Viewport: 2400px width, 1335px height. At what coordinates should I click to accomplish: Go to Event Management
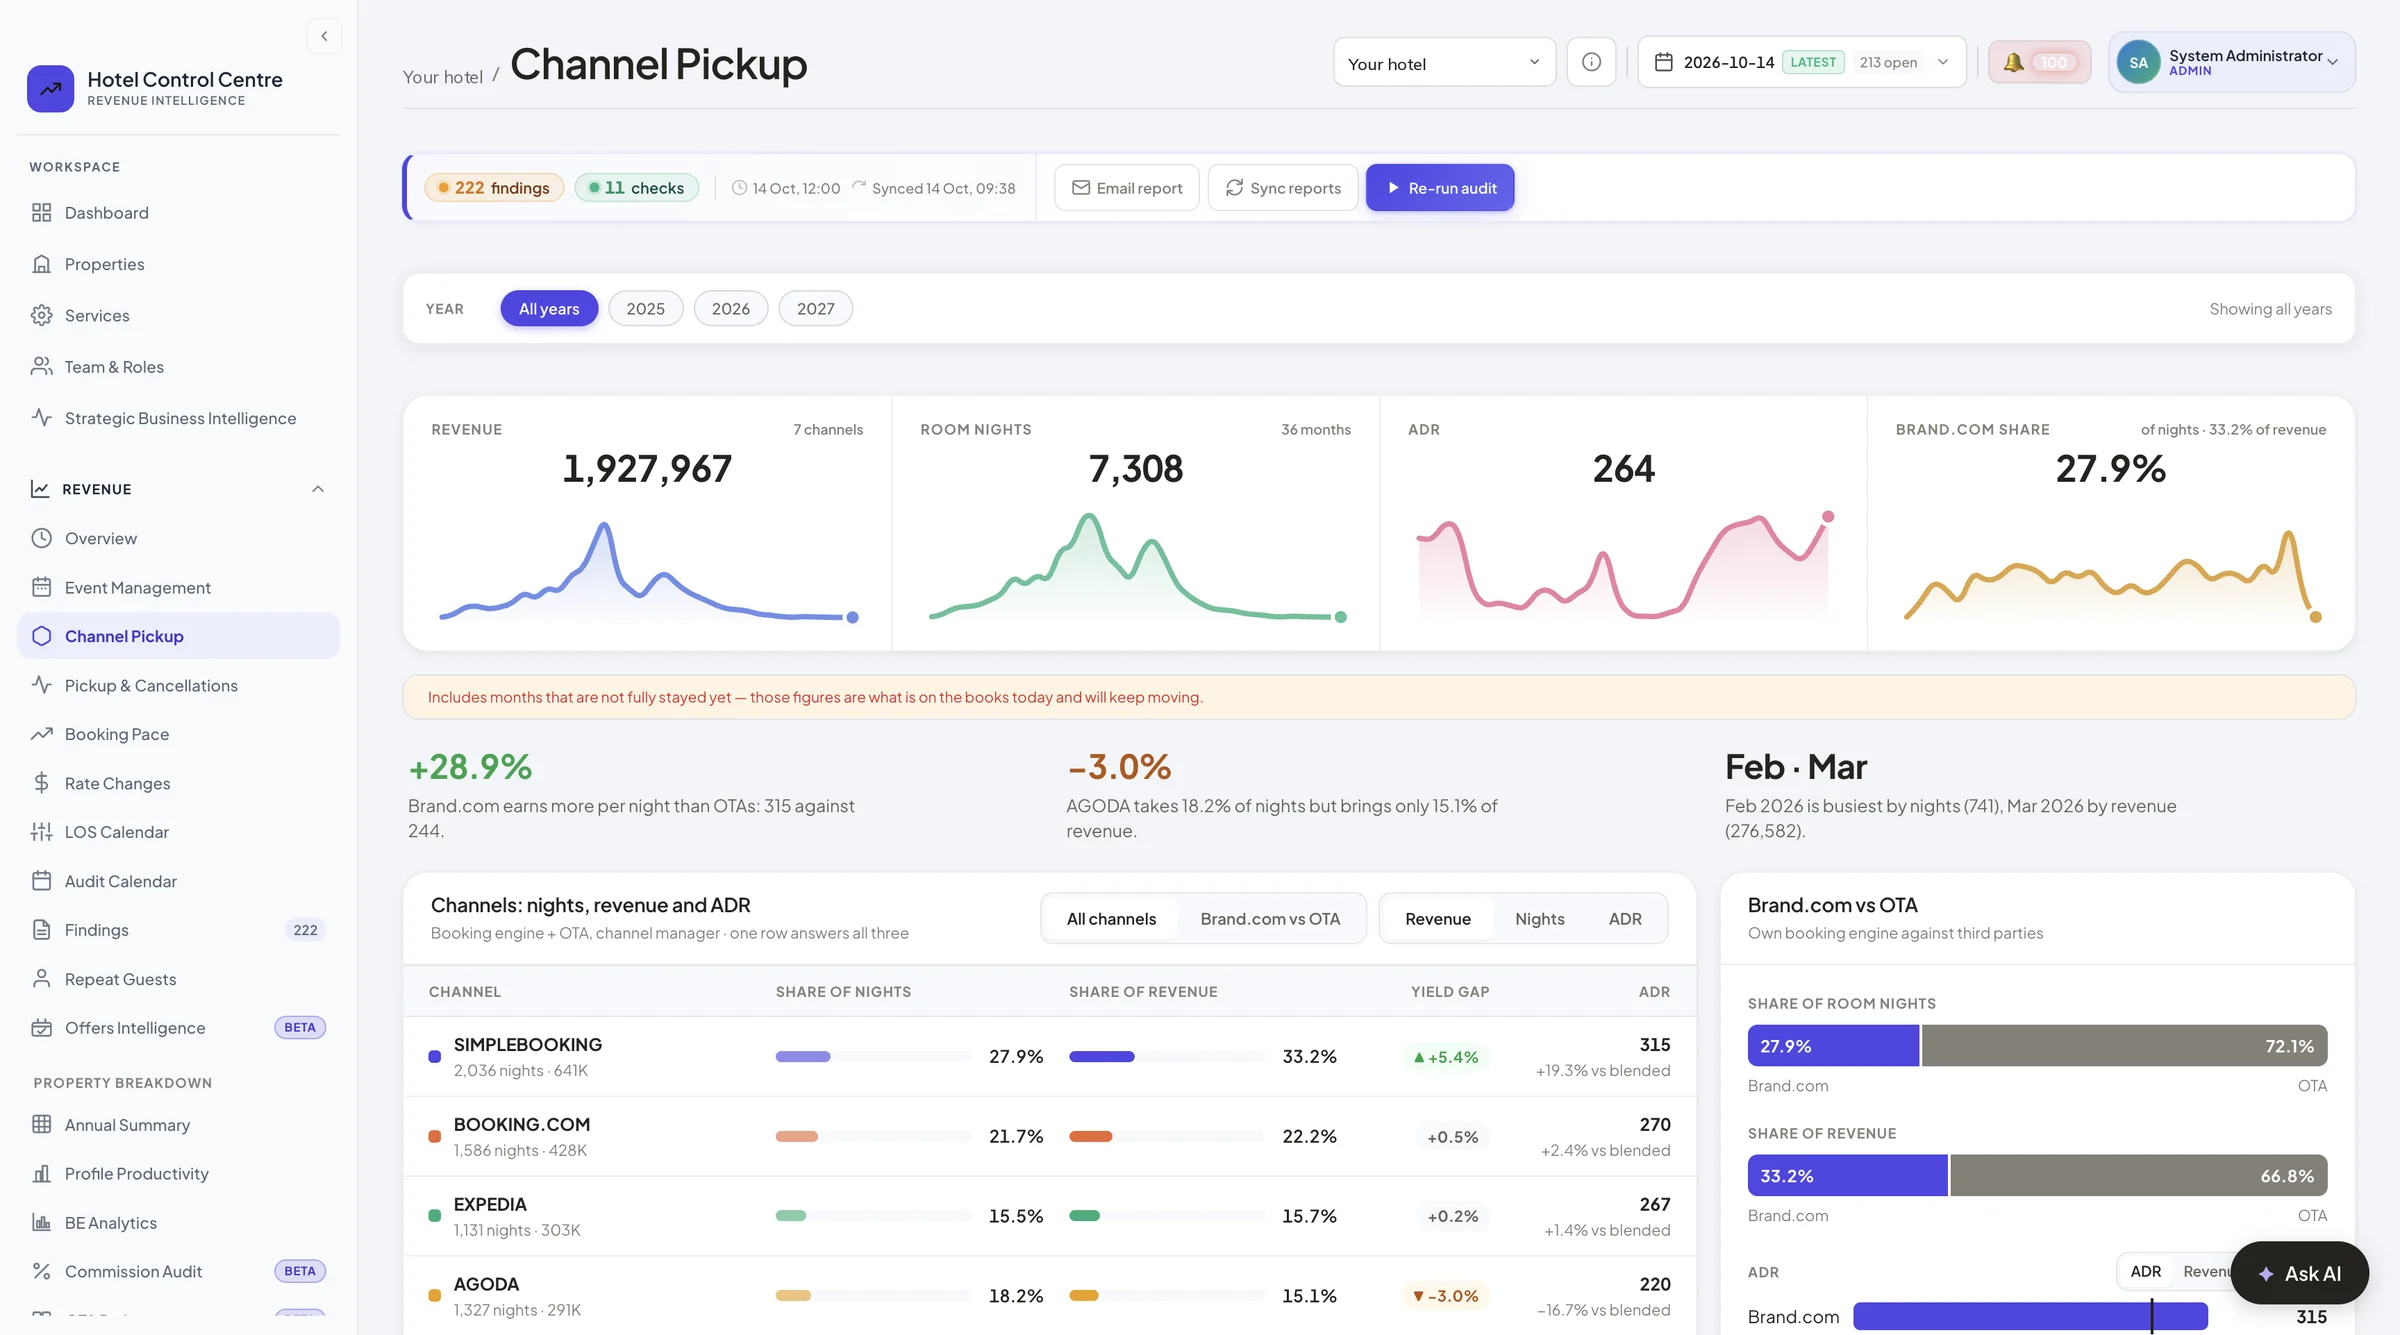coord(178,588)
